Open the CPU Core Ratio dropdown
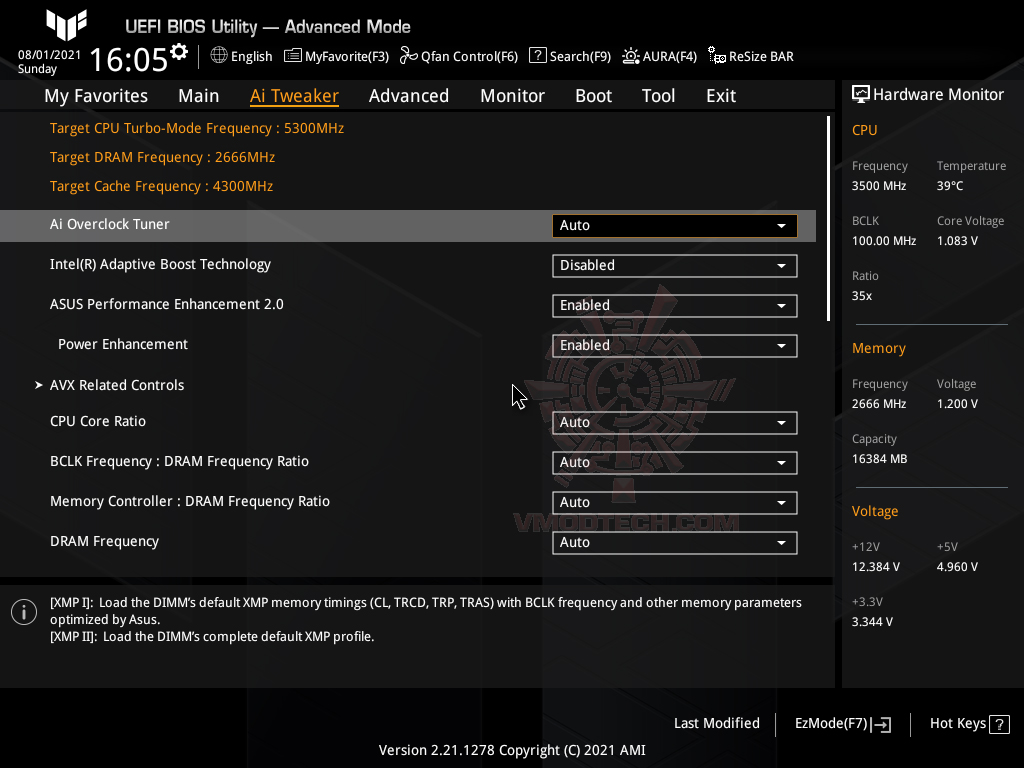This screenshot has height=768, width=1024. 675,423
